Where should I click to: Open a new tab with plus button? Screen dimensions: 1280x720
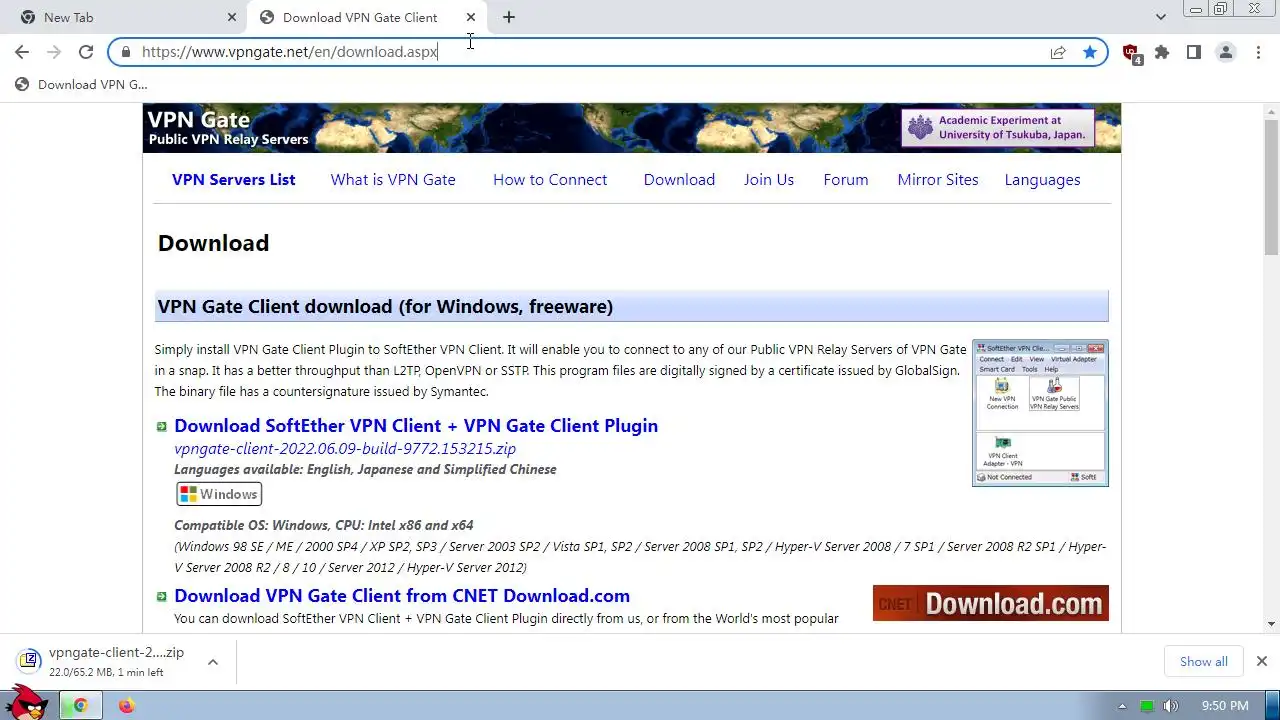coord(509,17)
